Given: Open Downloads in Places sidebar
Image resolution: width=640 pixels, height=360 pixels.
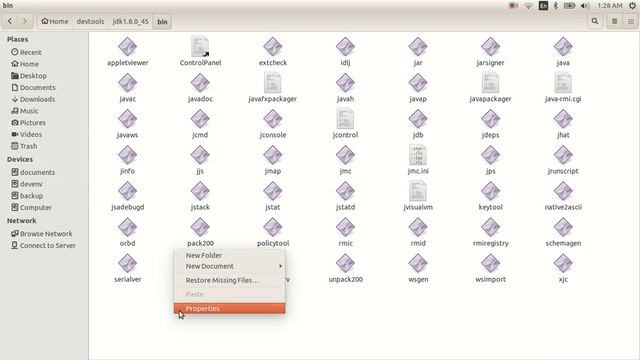Looking at the screenshot, I should point(33,99).
